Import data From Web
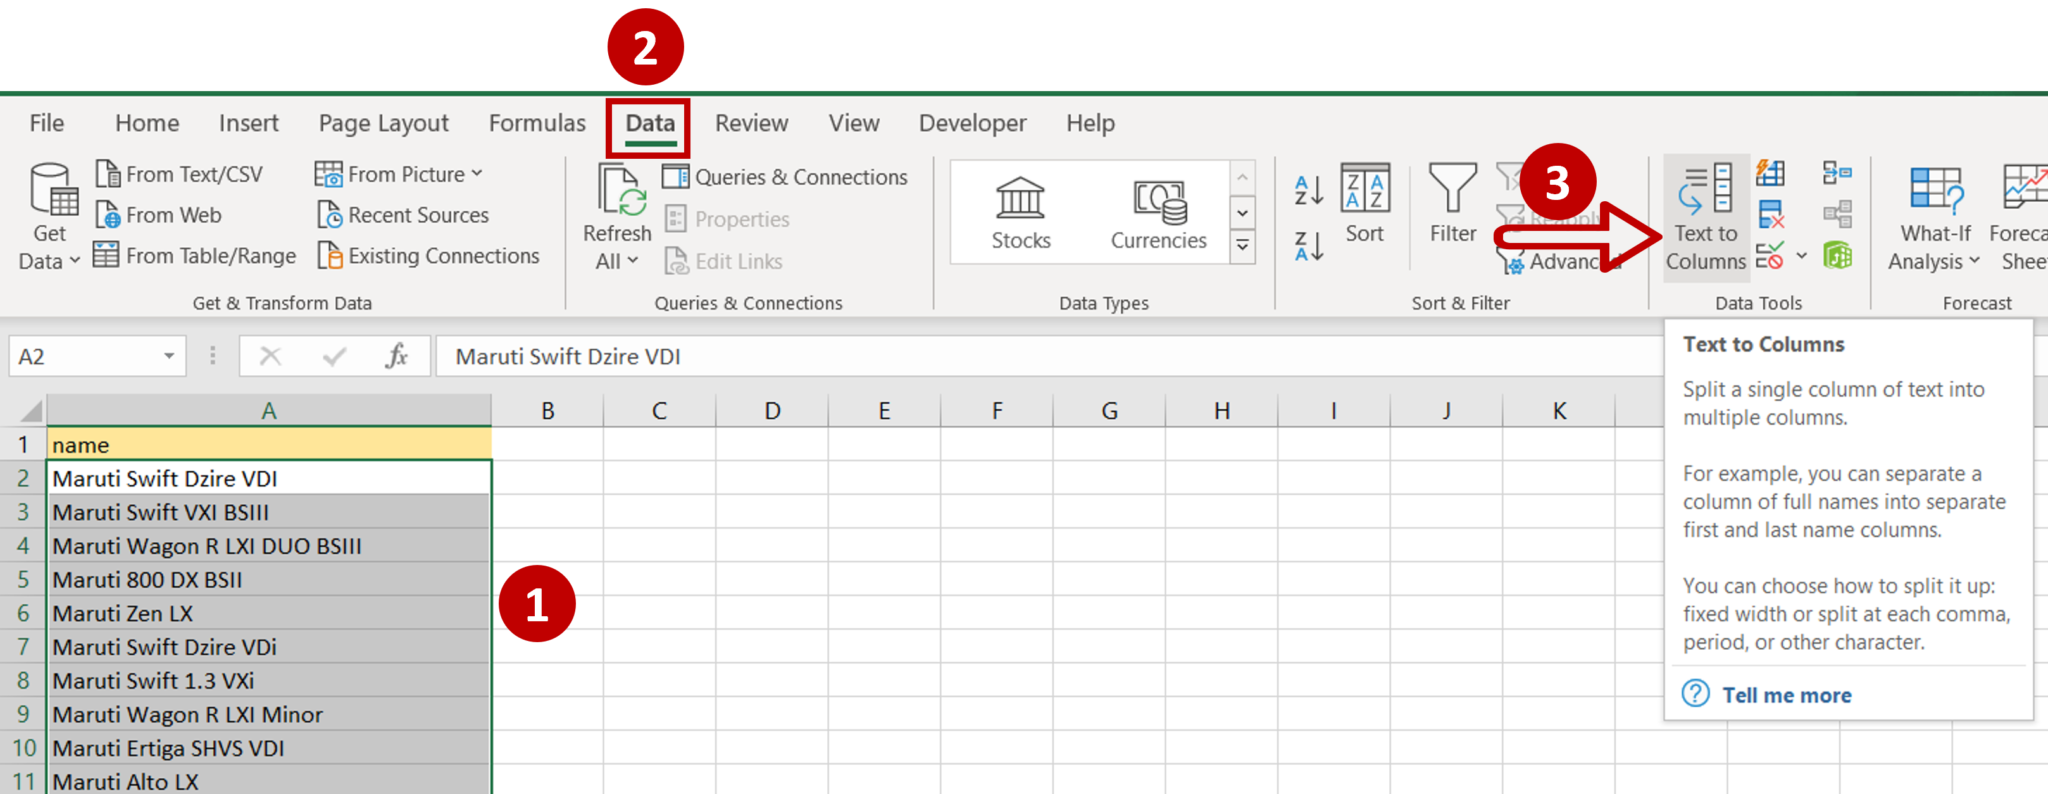 (x=159, y=215)
